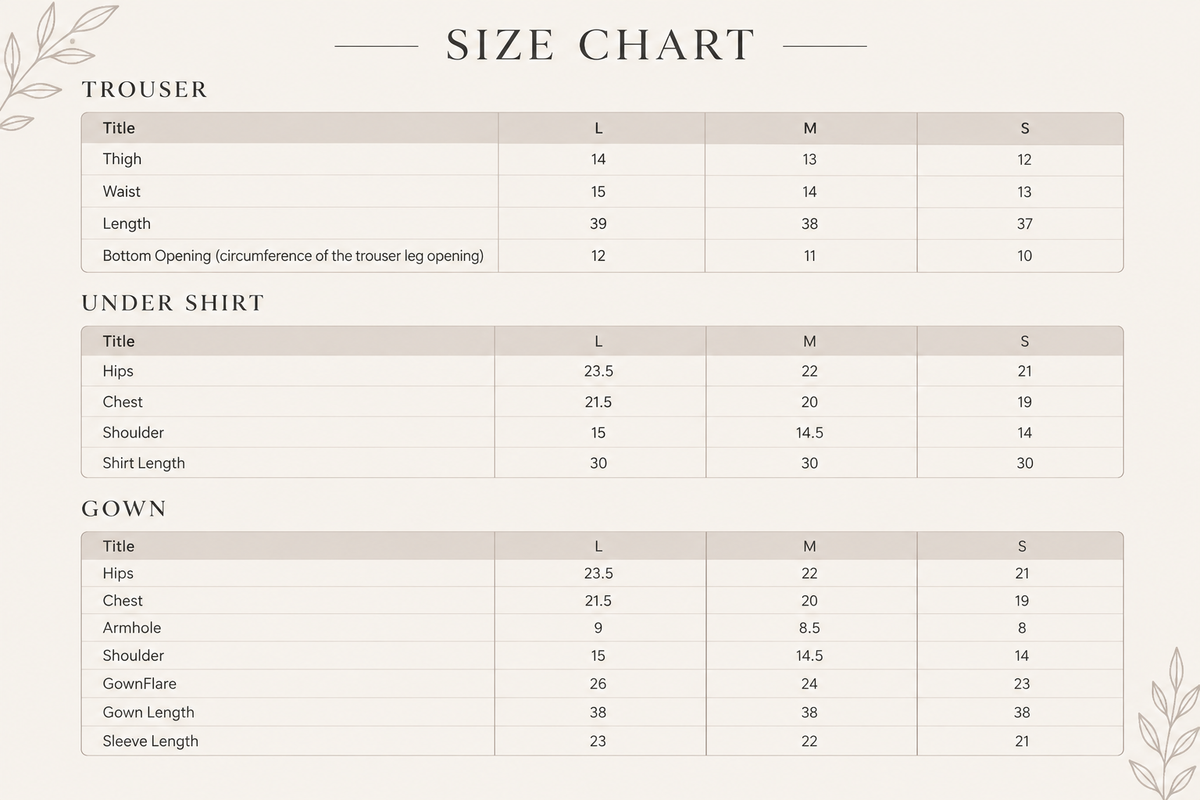Select the Armhole row label in the Gown table

[x=132, y=628]
